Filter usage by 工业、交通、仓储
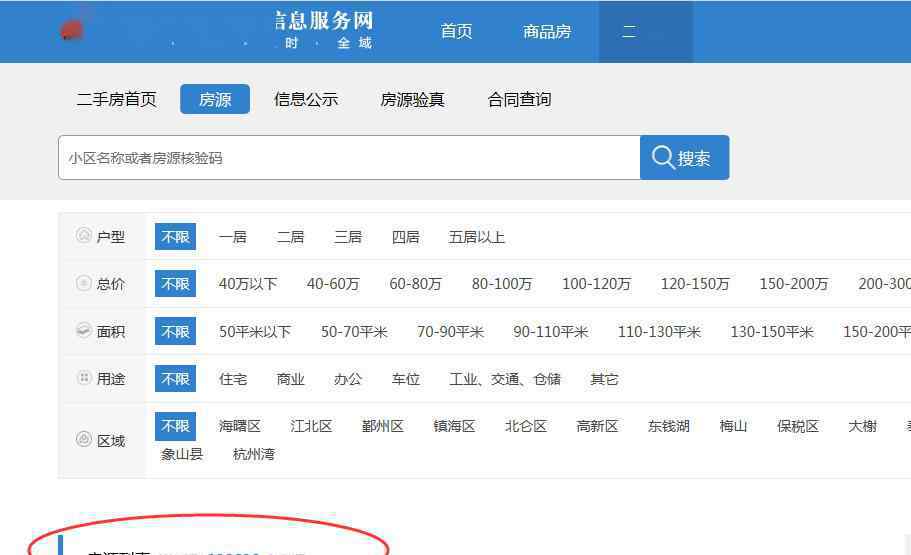This screenshot has height=555, width=911. click(505, 379)
